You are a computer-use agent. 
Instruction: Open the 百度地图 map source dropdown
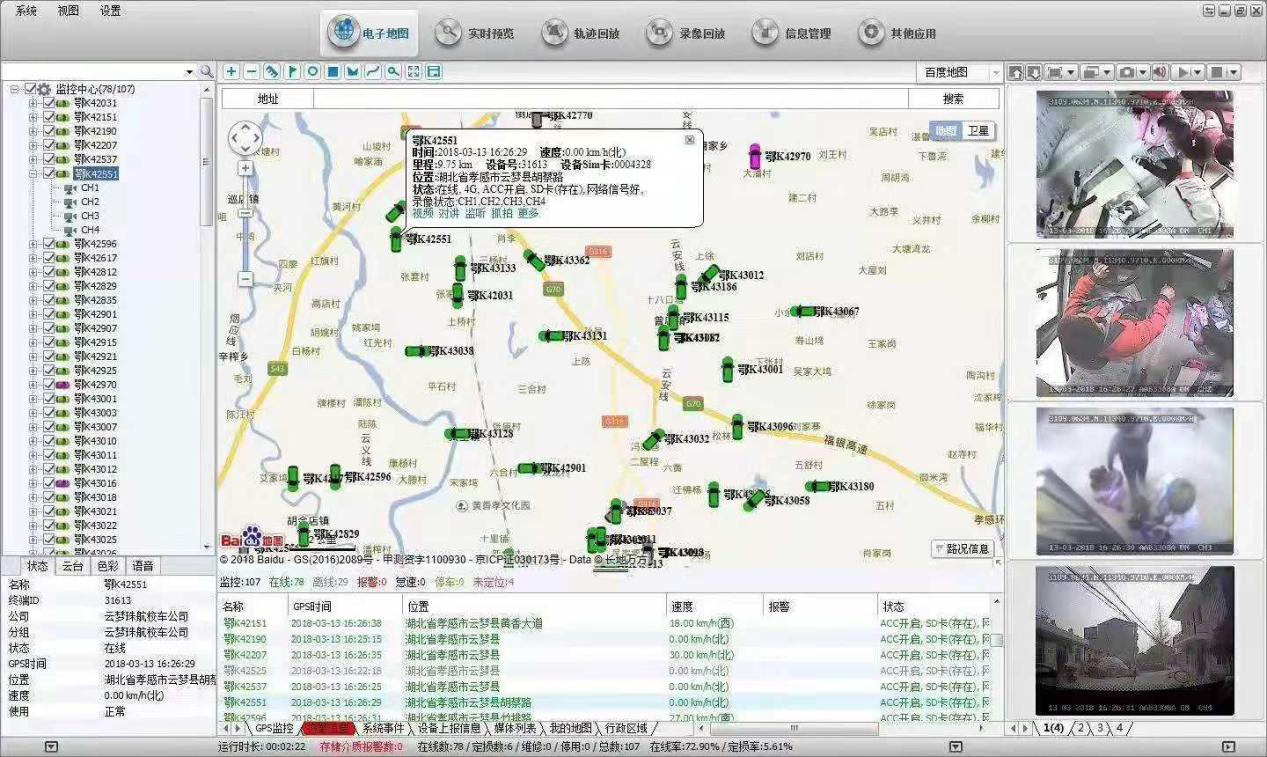(x=957, y=72)
